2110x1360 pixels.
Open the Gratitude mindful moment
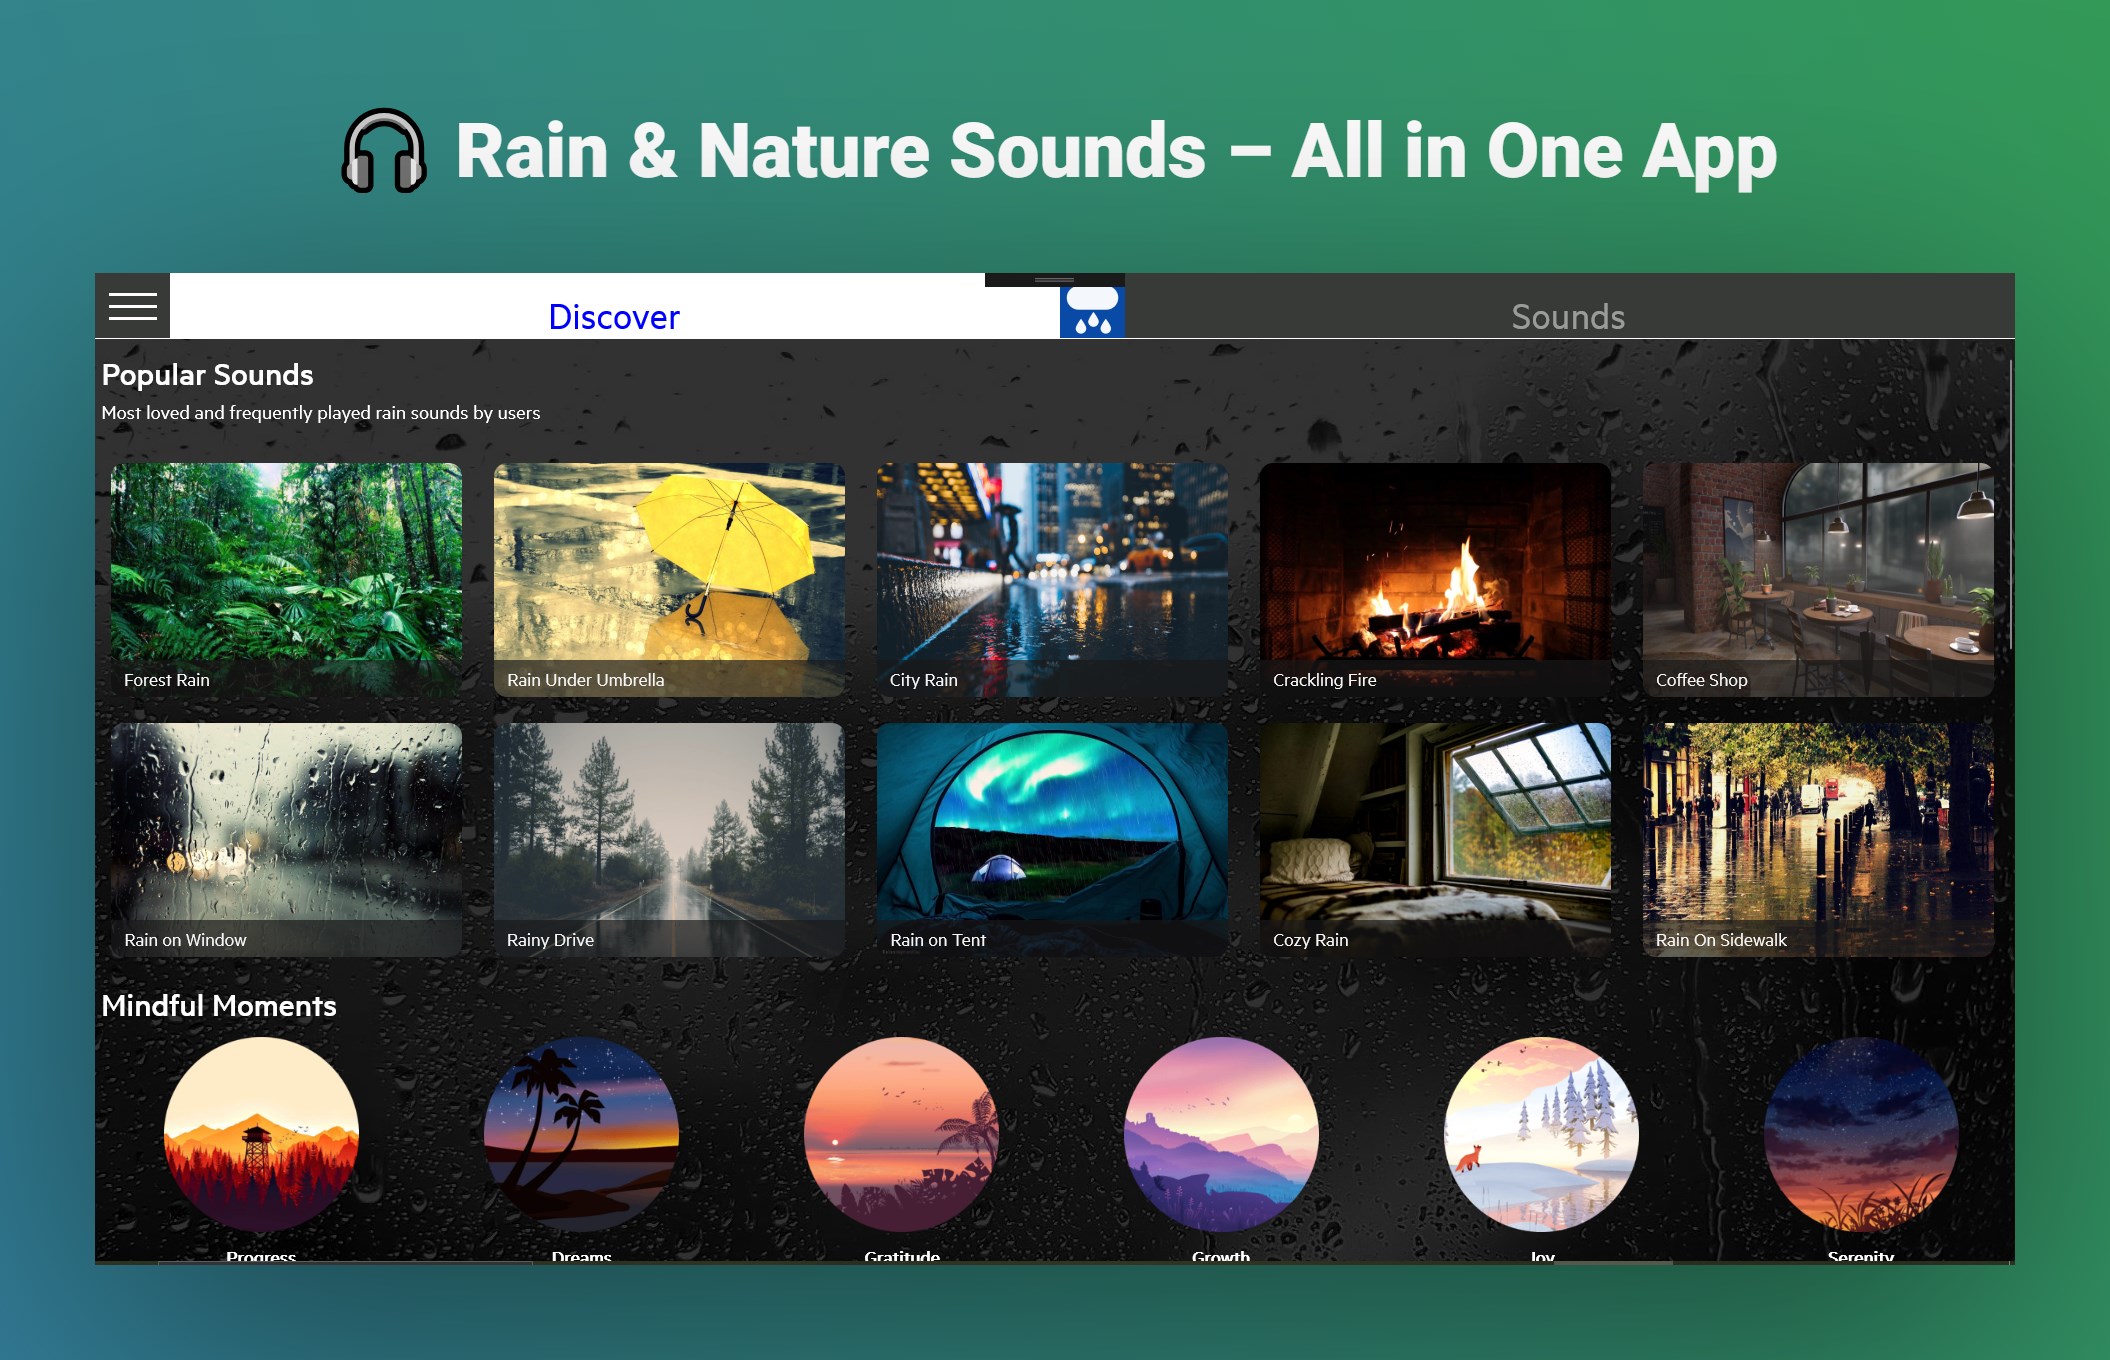coord(901,1134)
